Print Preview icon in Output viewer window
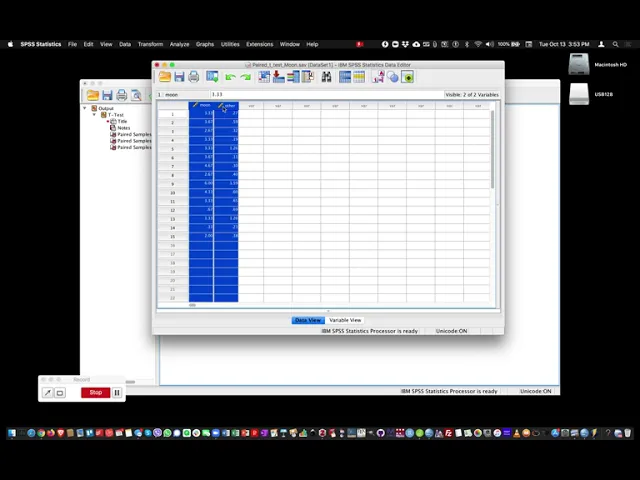The width and height of the screenshot is (640, 480). coord(136,95)
